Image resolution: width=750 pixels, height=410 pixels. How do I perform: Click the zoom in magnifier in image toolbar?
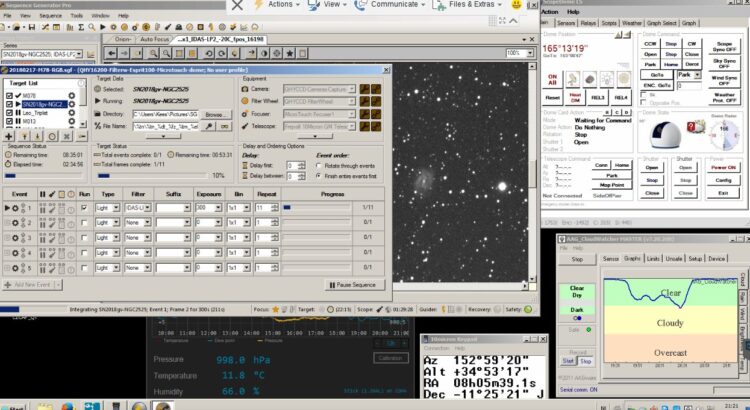tap(153, 54)
